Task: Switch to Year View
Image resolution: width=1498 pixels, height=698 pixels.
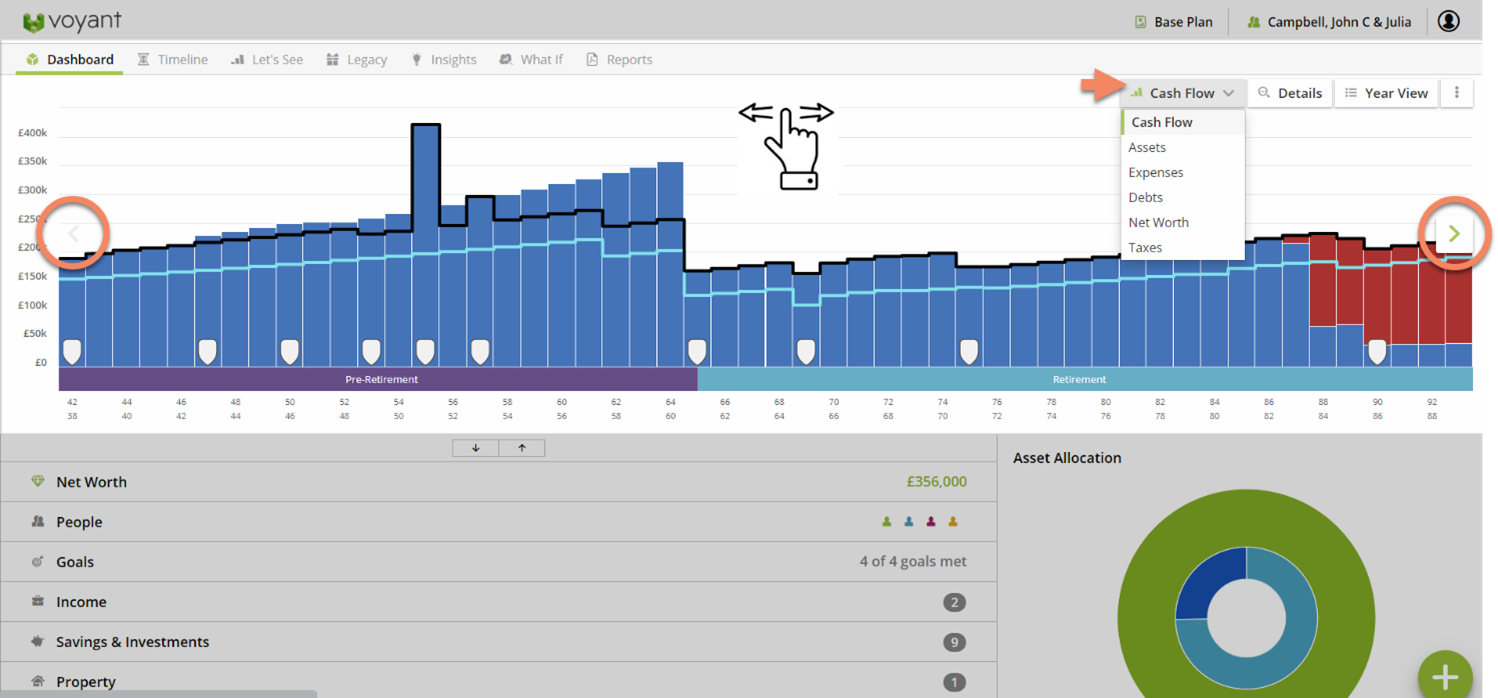Action: tap(1387, 93)
